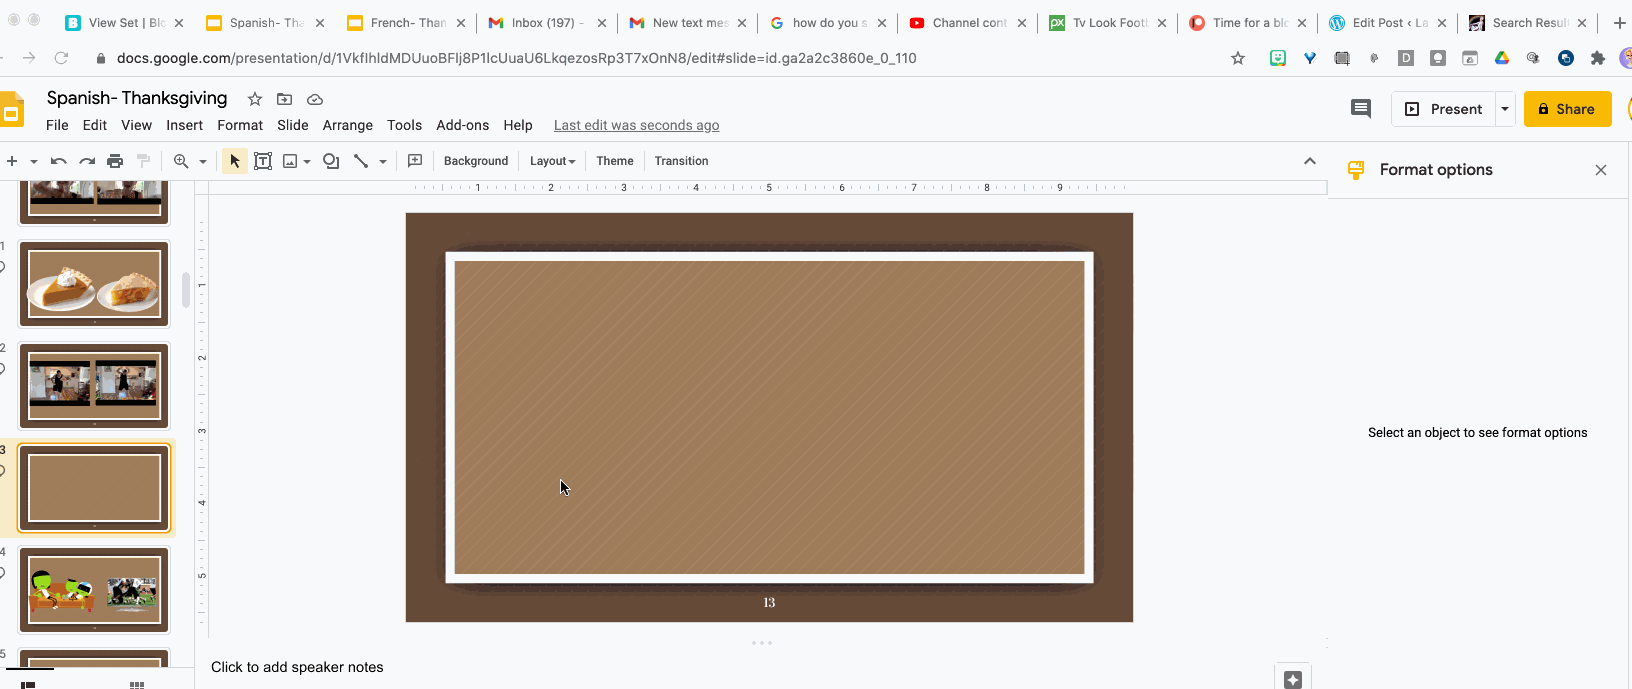Open the Arrange menu
This screenshot has width=1632, height=689.
click(347, 125)
